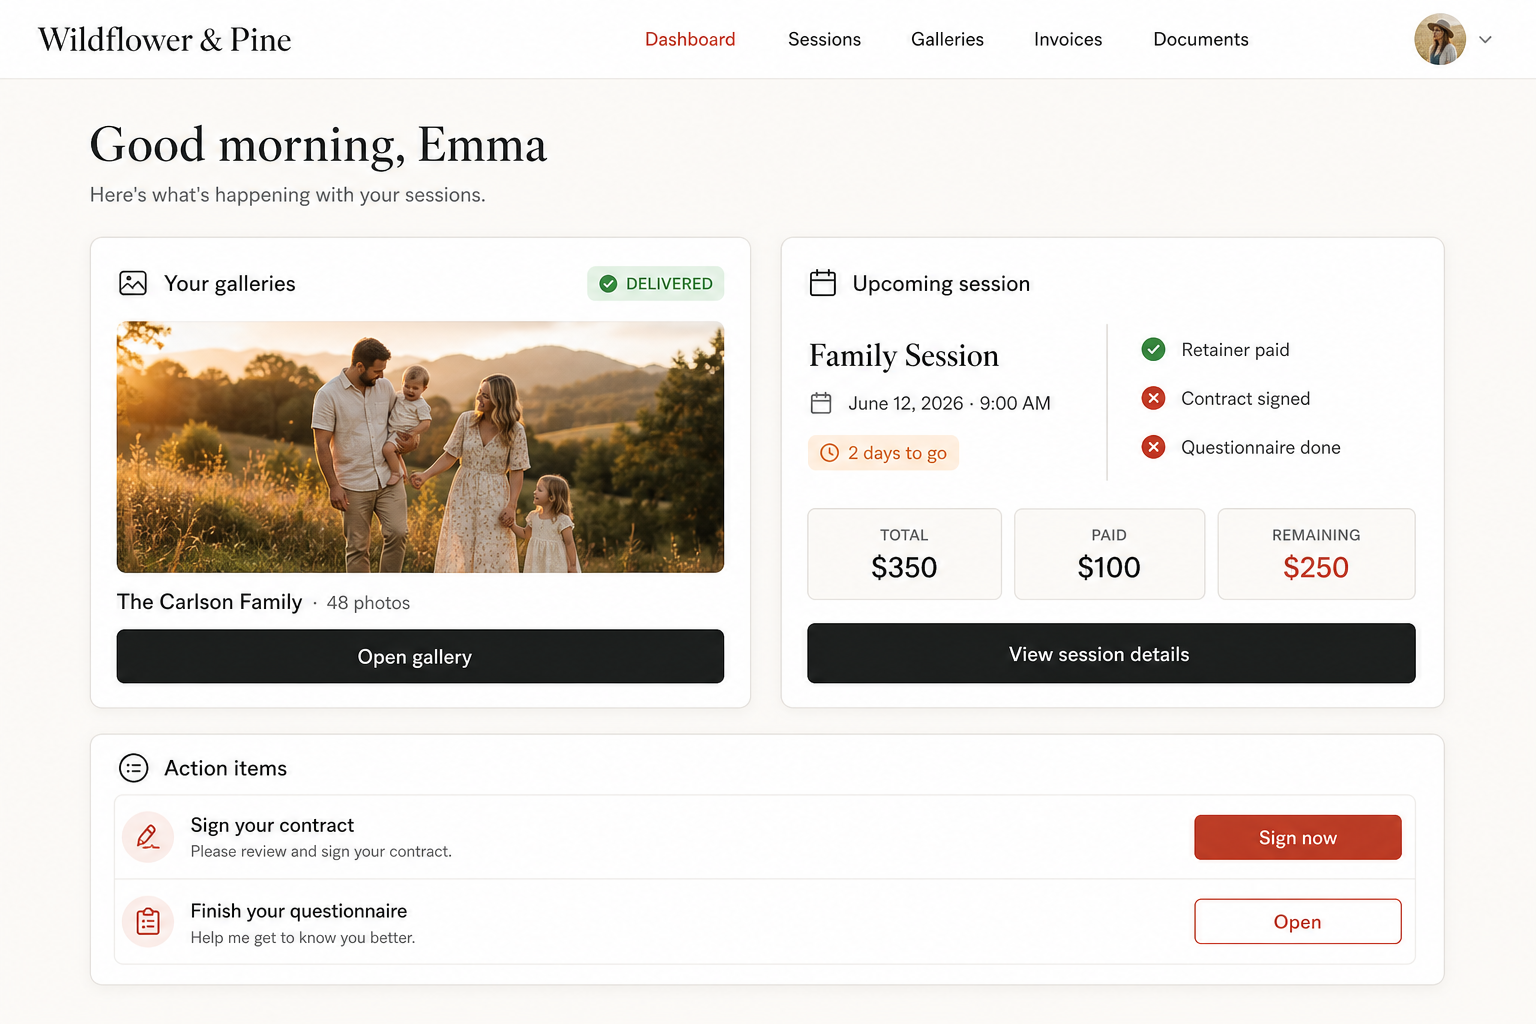Screen dimensions: 1536x1024
Task: Click the pen icon for Sign your contract
Action: pos(148,837)
